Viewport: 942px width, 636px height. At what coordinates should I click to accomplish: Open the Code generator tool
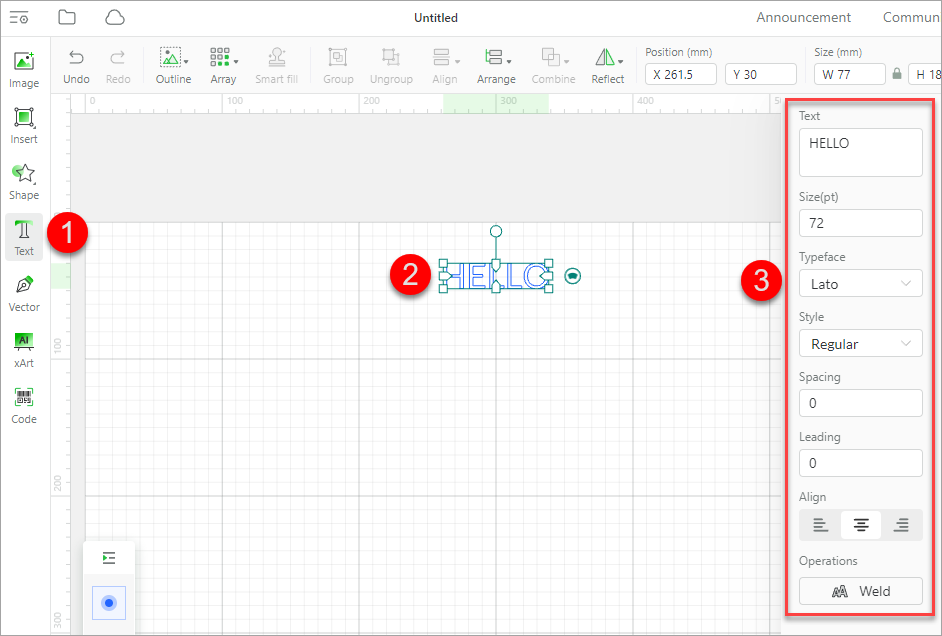(x=23, y=405)
